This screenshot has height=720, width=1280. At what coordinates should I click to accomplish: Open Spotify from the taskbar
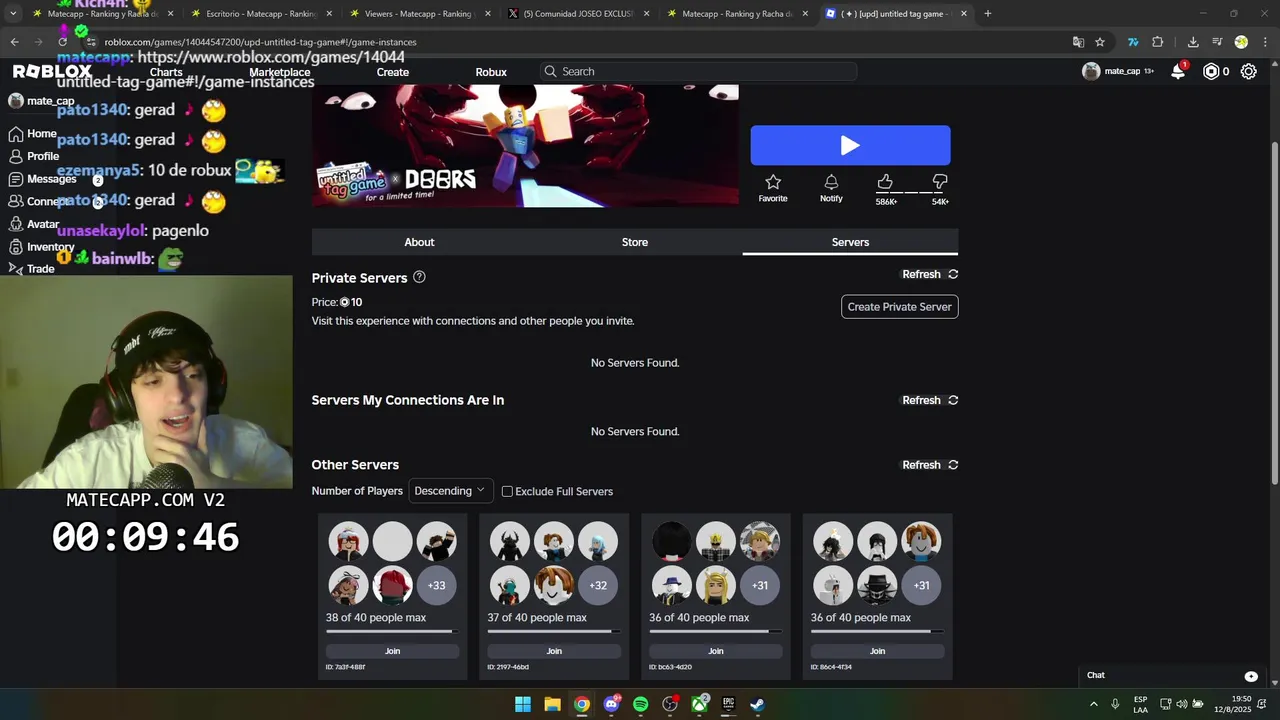pyautogui.click(x=640, y=704)
